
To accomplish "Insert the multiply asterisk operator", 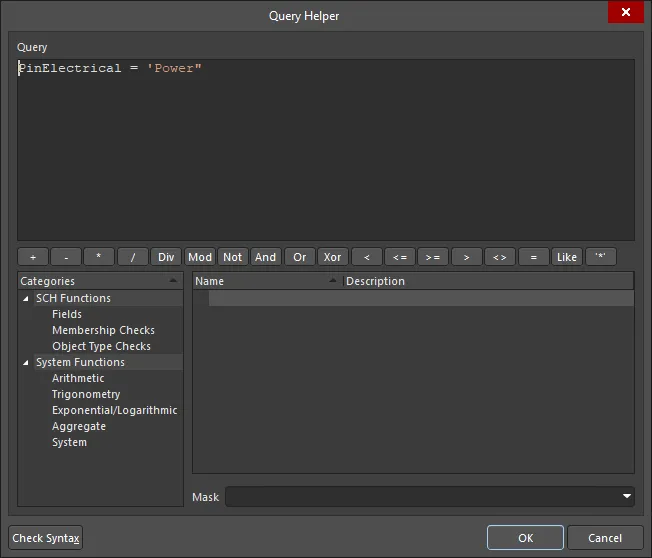I will (99, 257).
